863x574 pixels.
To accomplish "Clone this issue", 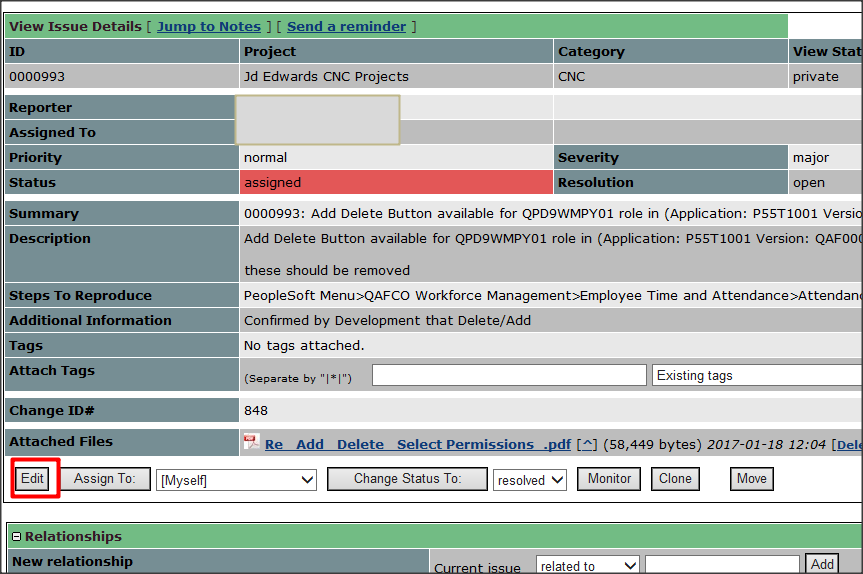I will pos(675,479).
